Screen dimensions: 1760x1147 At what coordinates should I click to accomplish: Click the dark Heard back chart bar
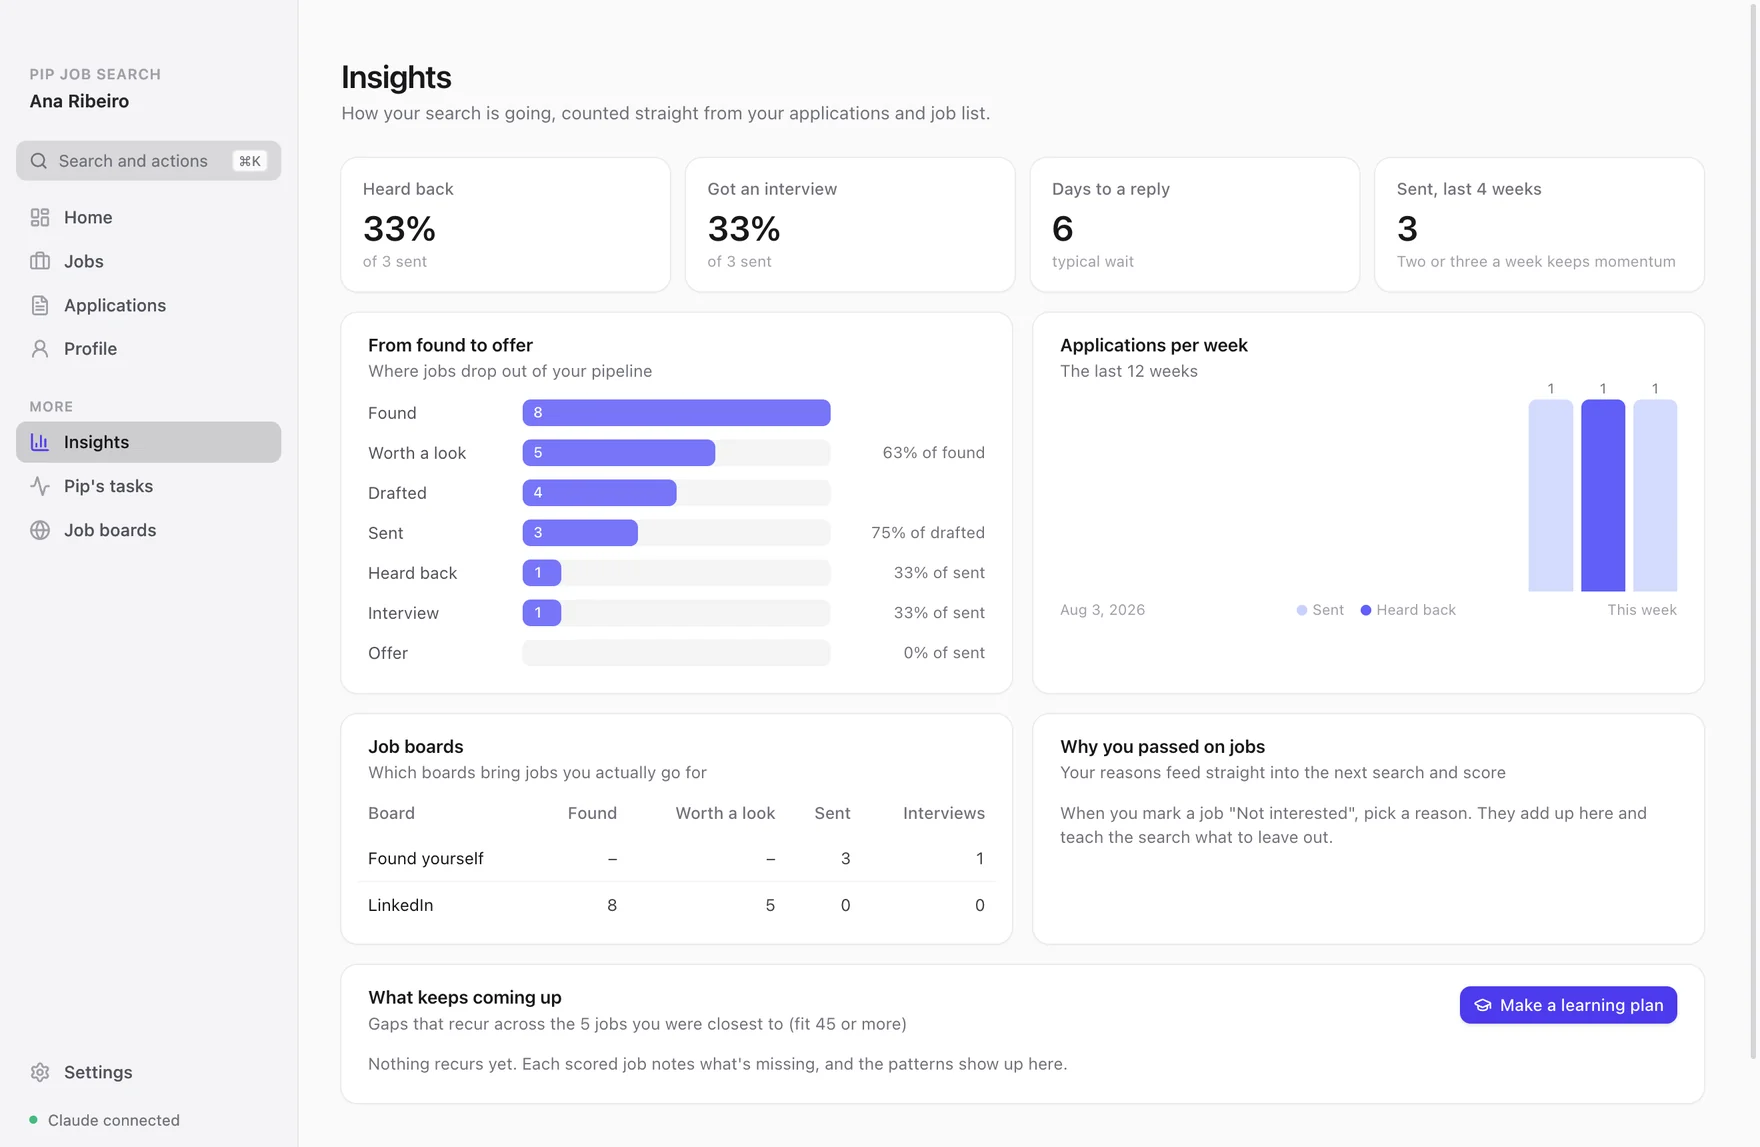point(1603,495)
